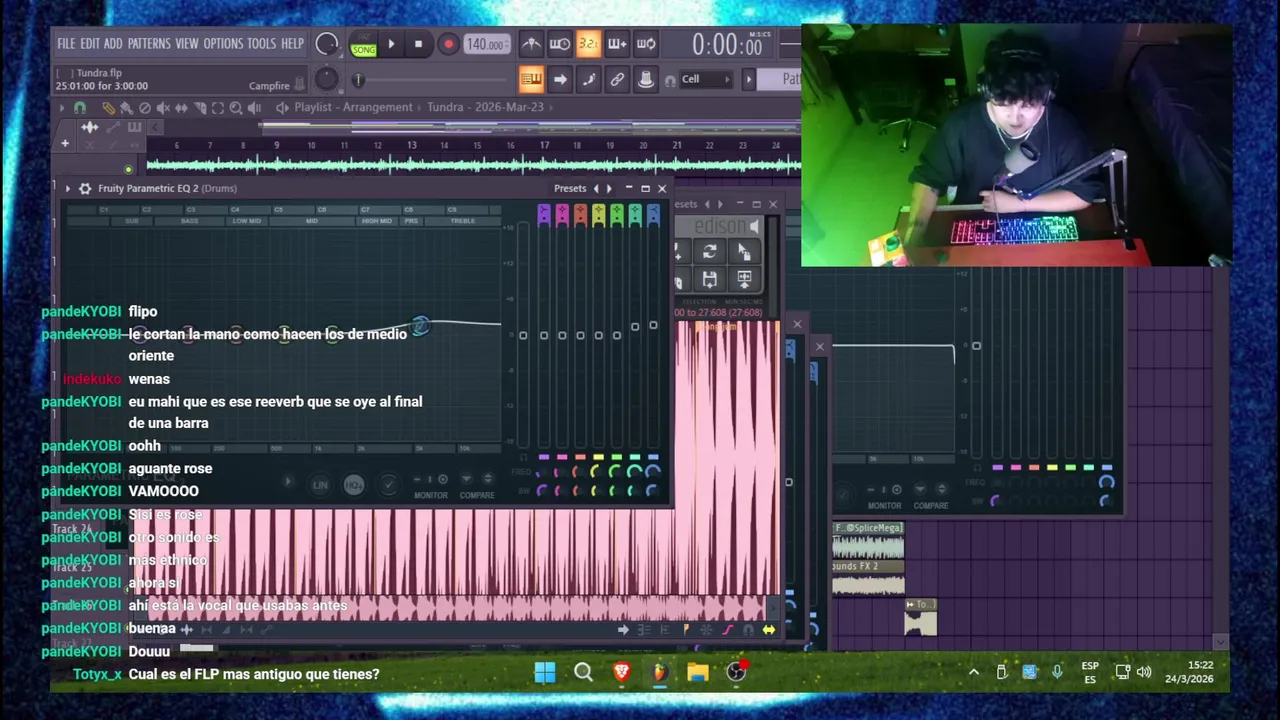This screenshot has height=720, width=1280.
Task: Click the Edison loop recording icon
Action: [709, 252]
